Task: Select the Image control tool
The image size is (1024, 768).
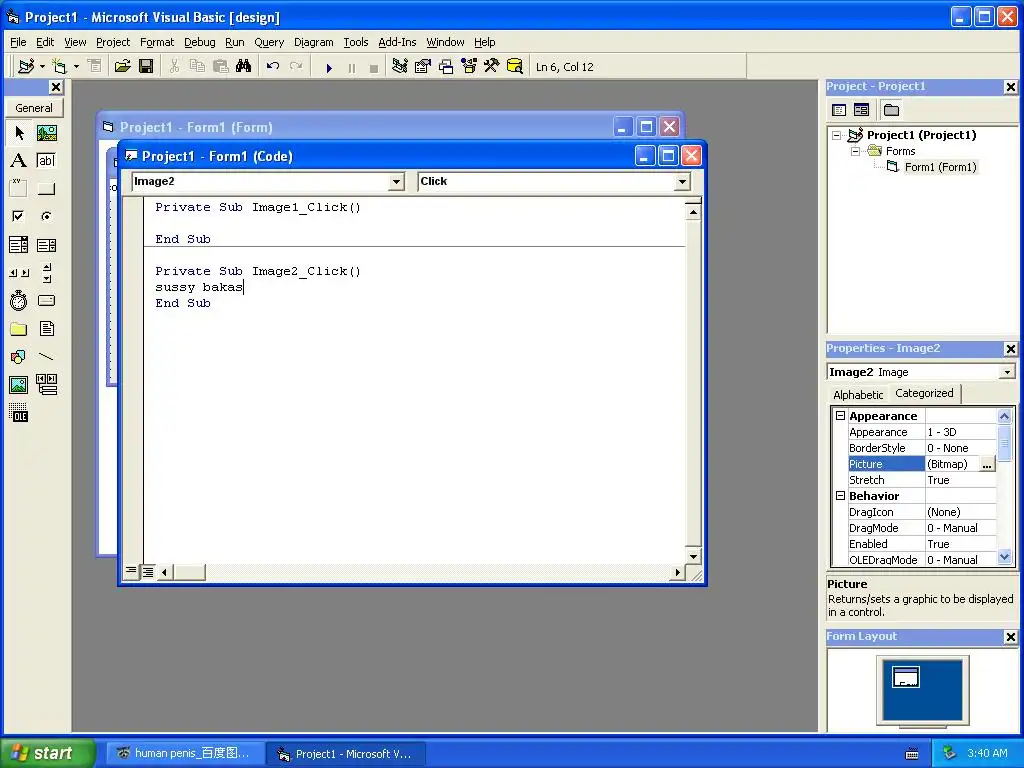Action: point(19,385)
